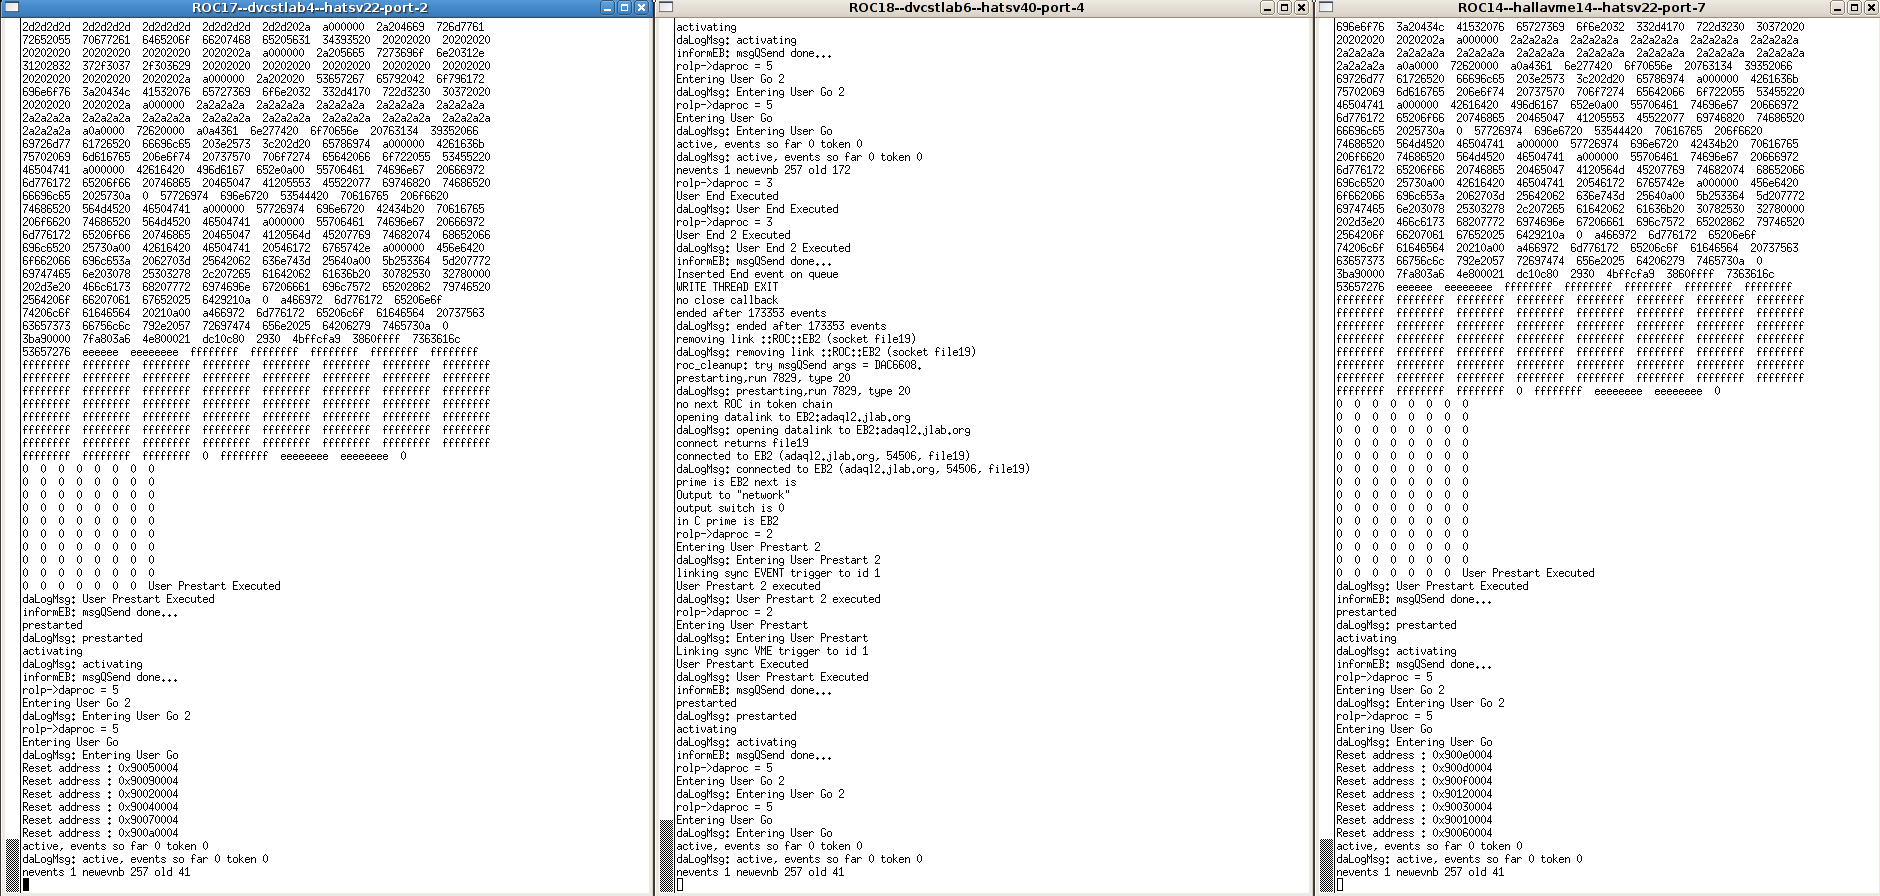The height and width of the screenshot is (896, 1880).
Task: Open the window menu icon of ROC18 window
Action: (667, 7)
